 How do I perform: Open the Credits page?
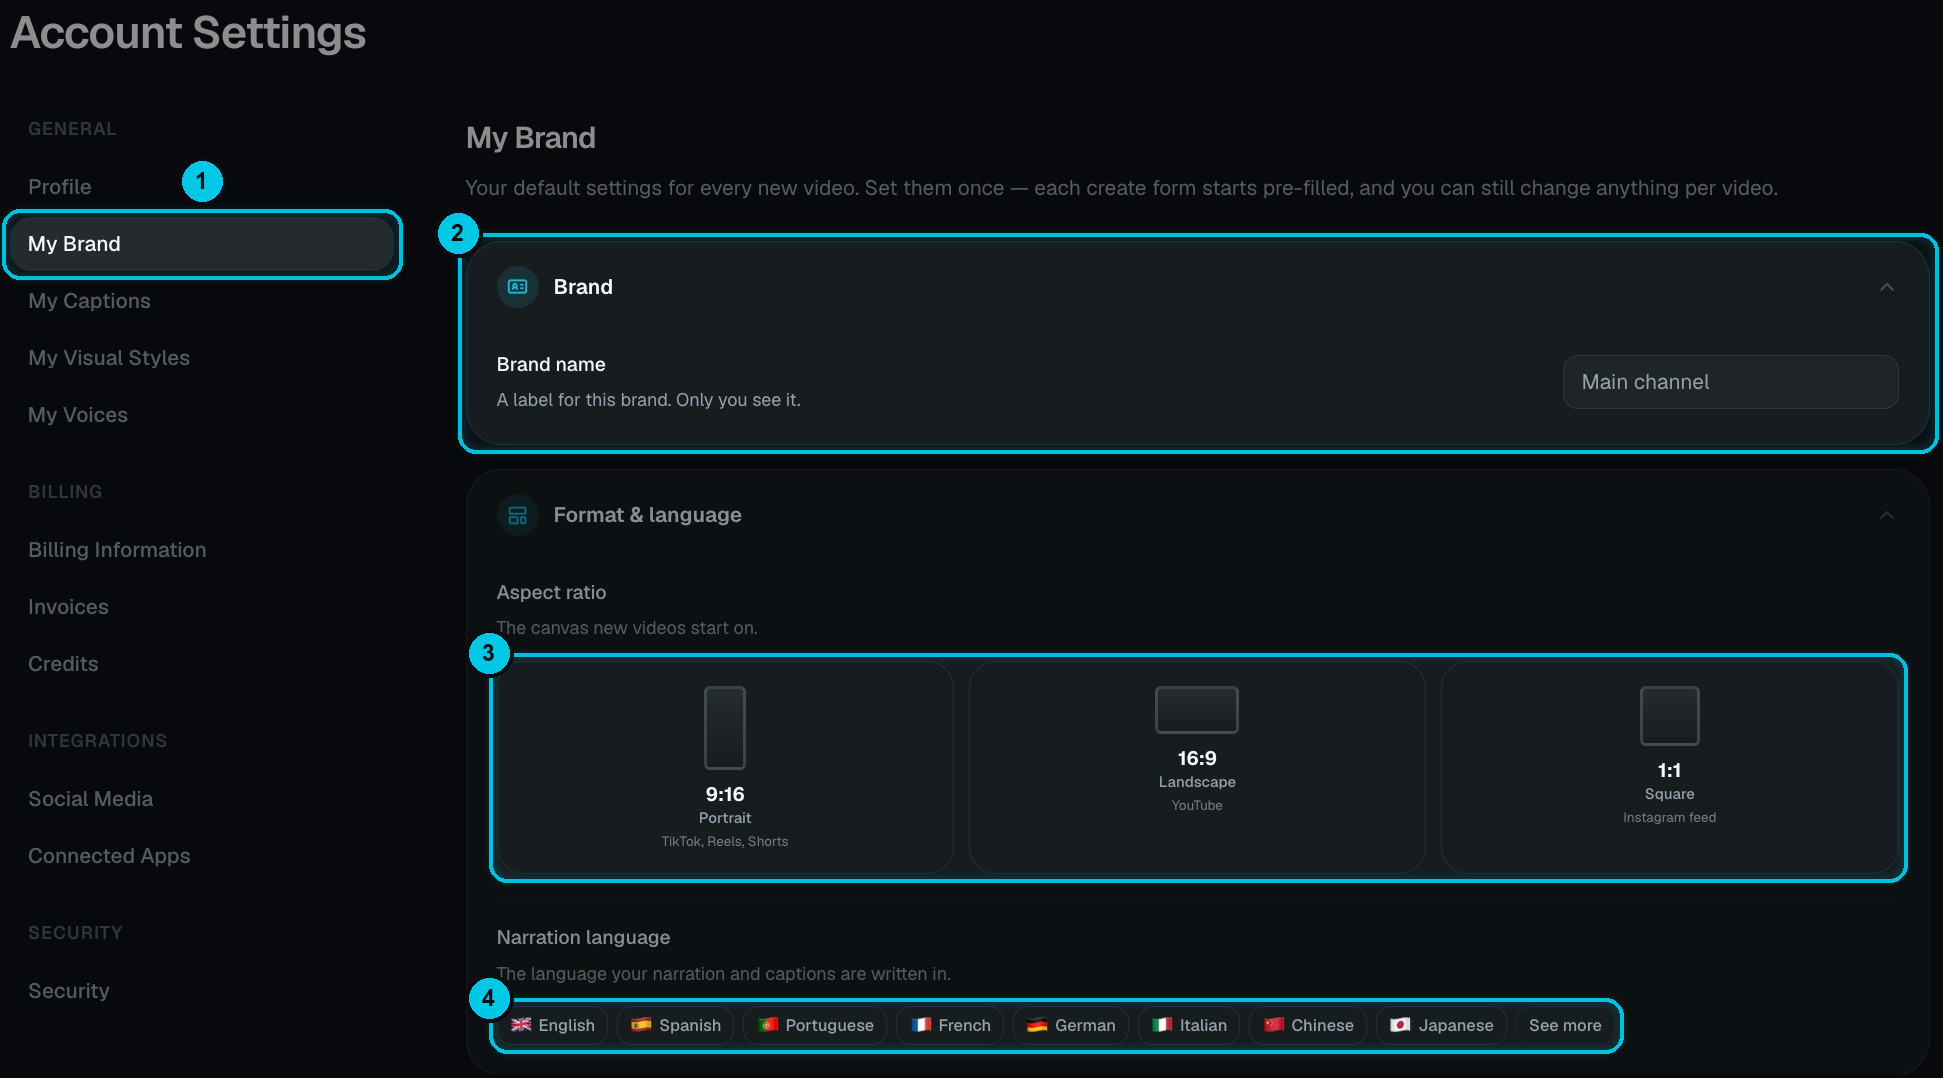(63, 664)
